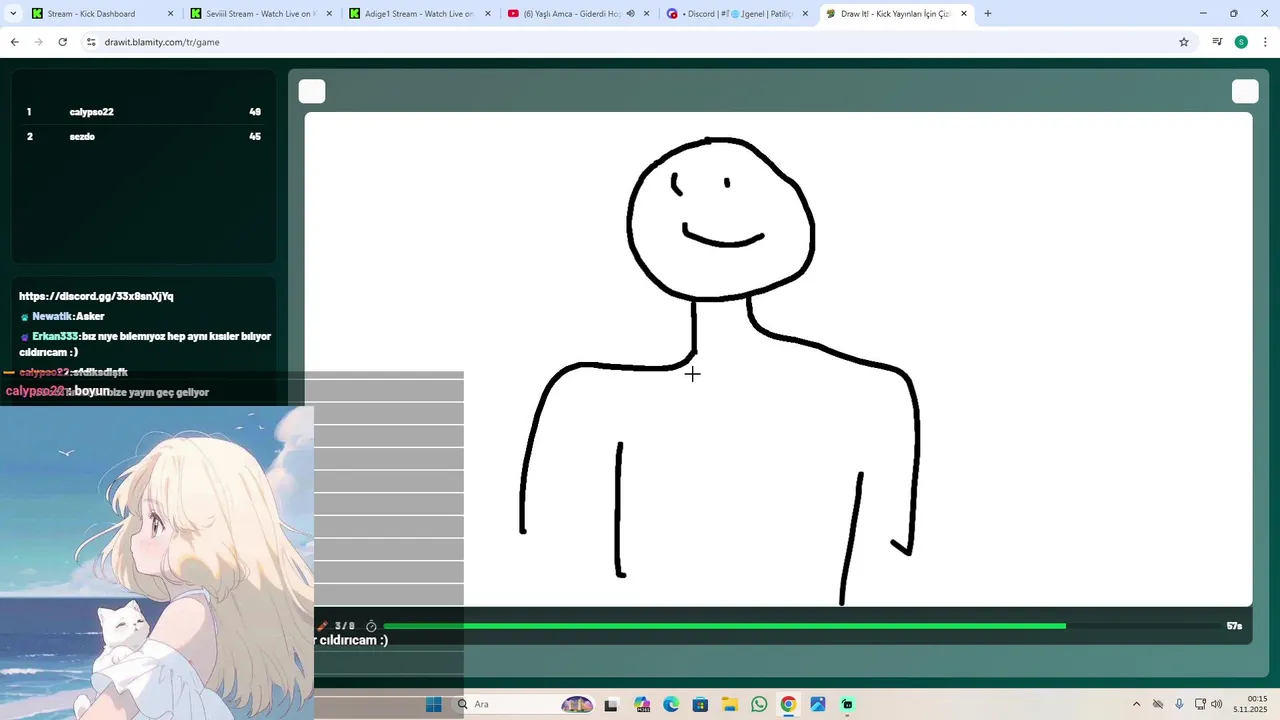This screenshot has width=1280, height=720.
Task: Open WhatsApp from the taskbar
Action: pyautogui.click(x=759, y=704)
